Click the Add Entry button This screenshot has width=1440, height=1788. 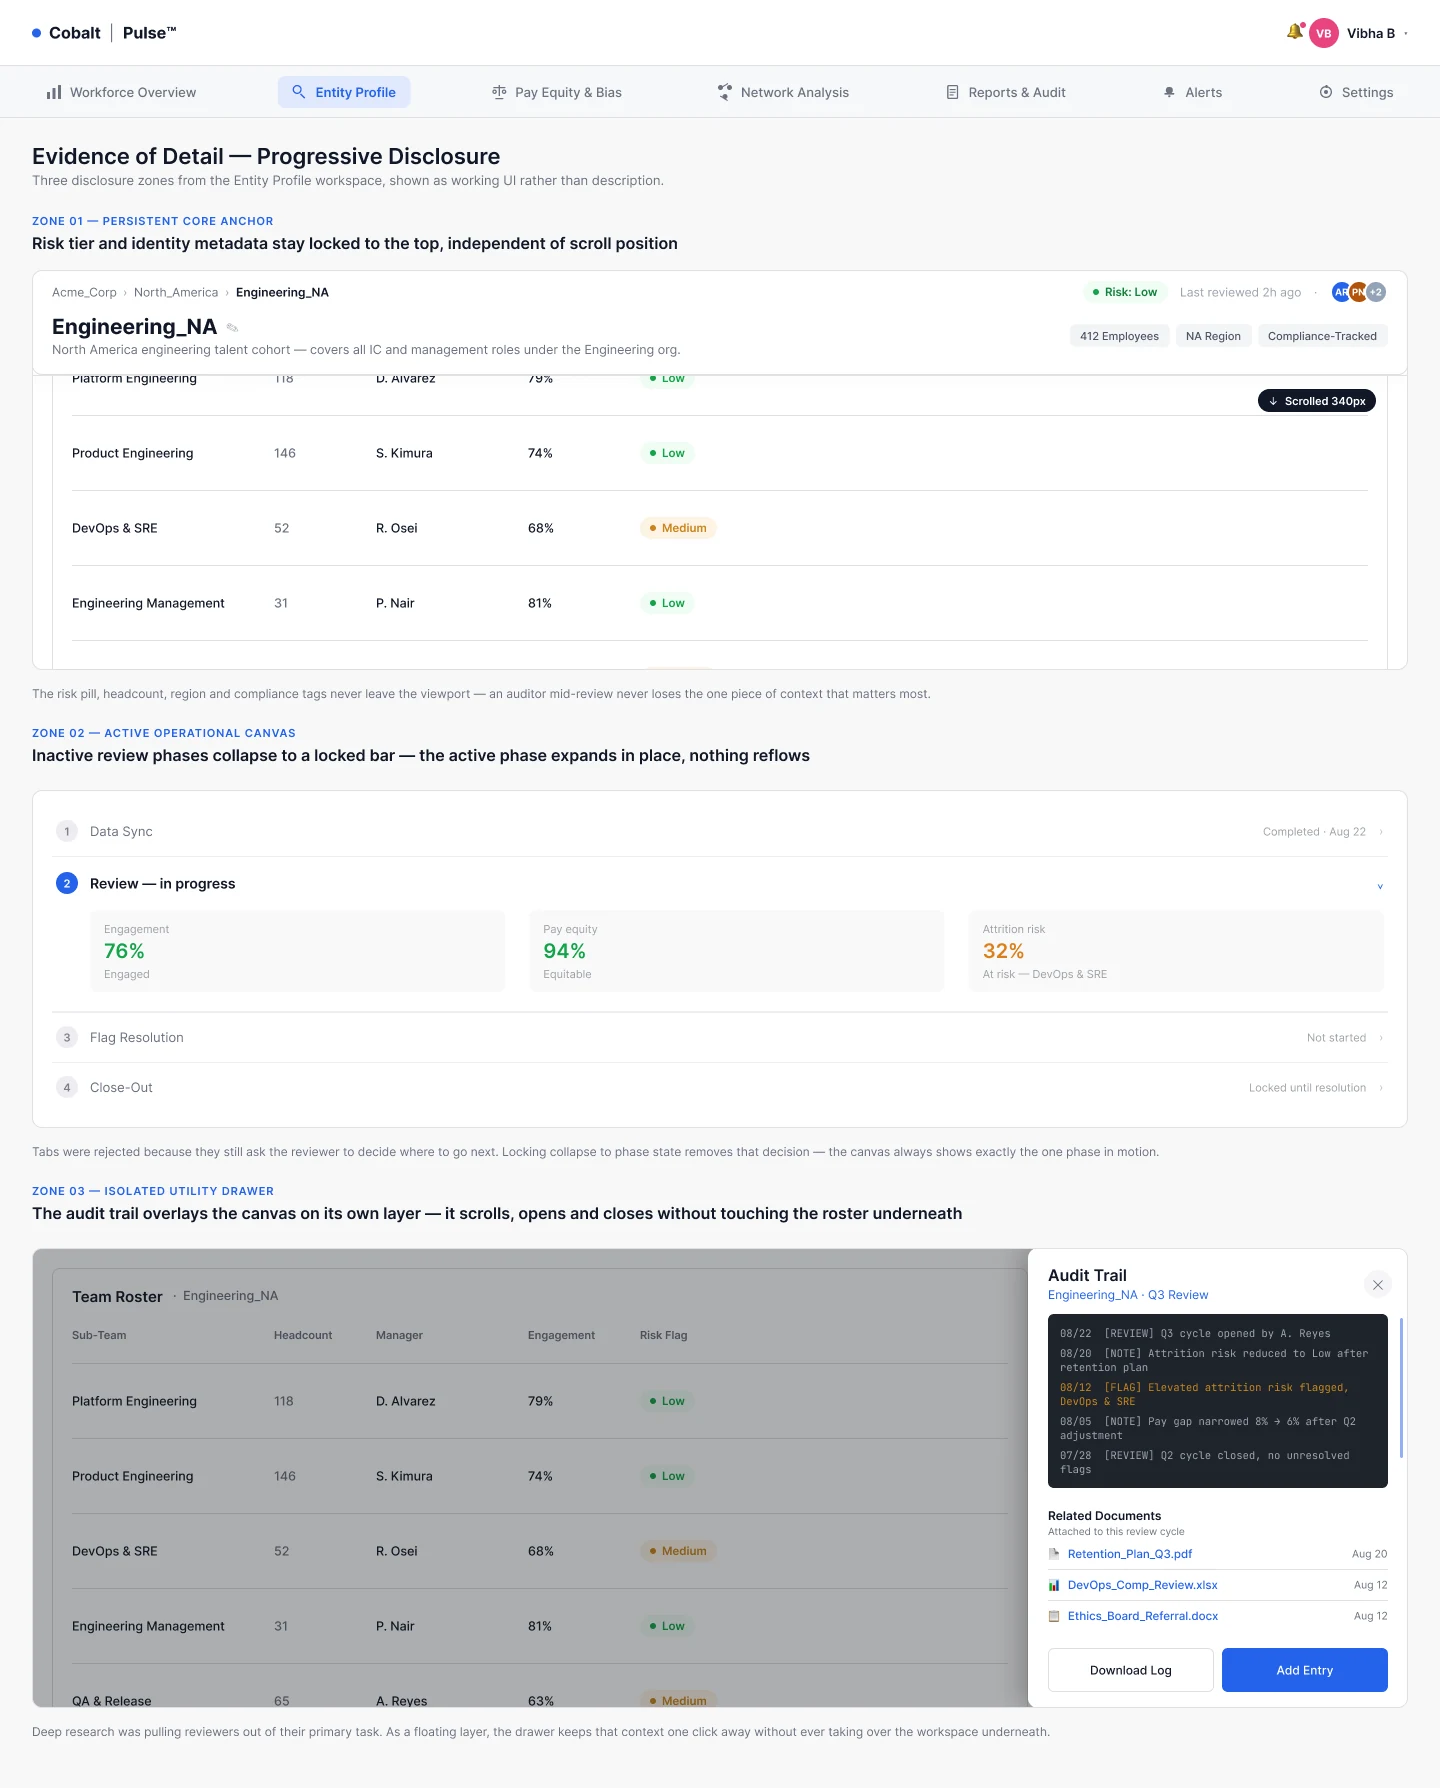coord(1304,1670)
